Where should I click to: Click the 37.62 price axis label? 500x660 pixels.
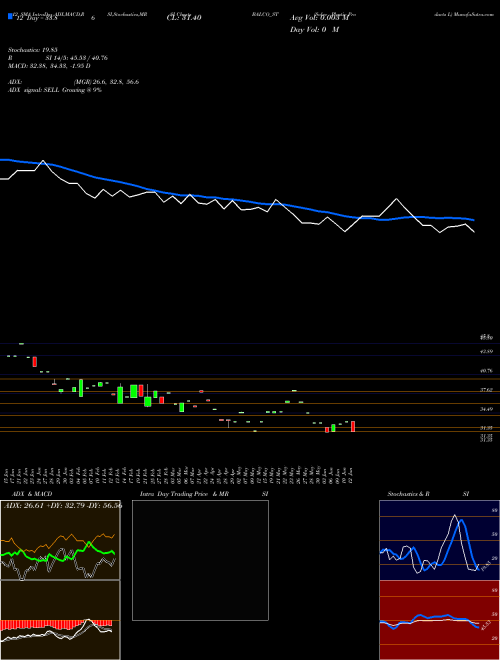(x=487, y=390)
